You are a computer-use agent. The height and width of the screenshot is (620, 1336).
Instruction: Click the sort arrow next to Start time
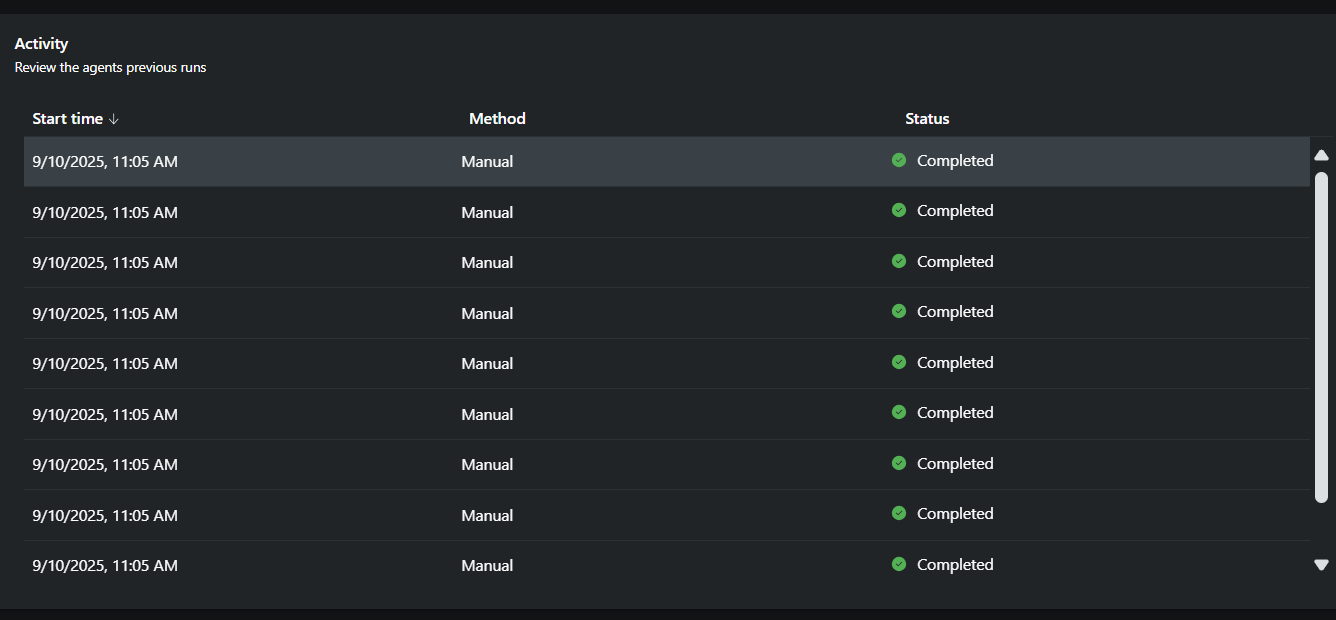114,119
